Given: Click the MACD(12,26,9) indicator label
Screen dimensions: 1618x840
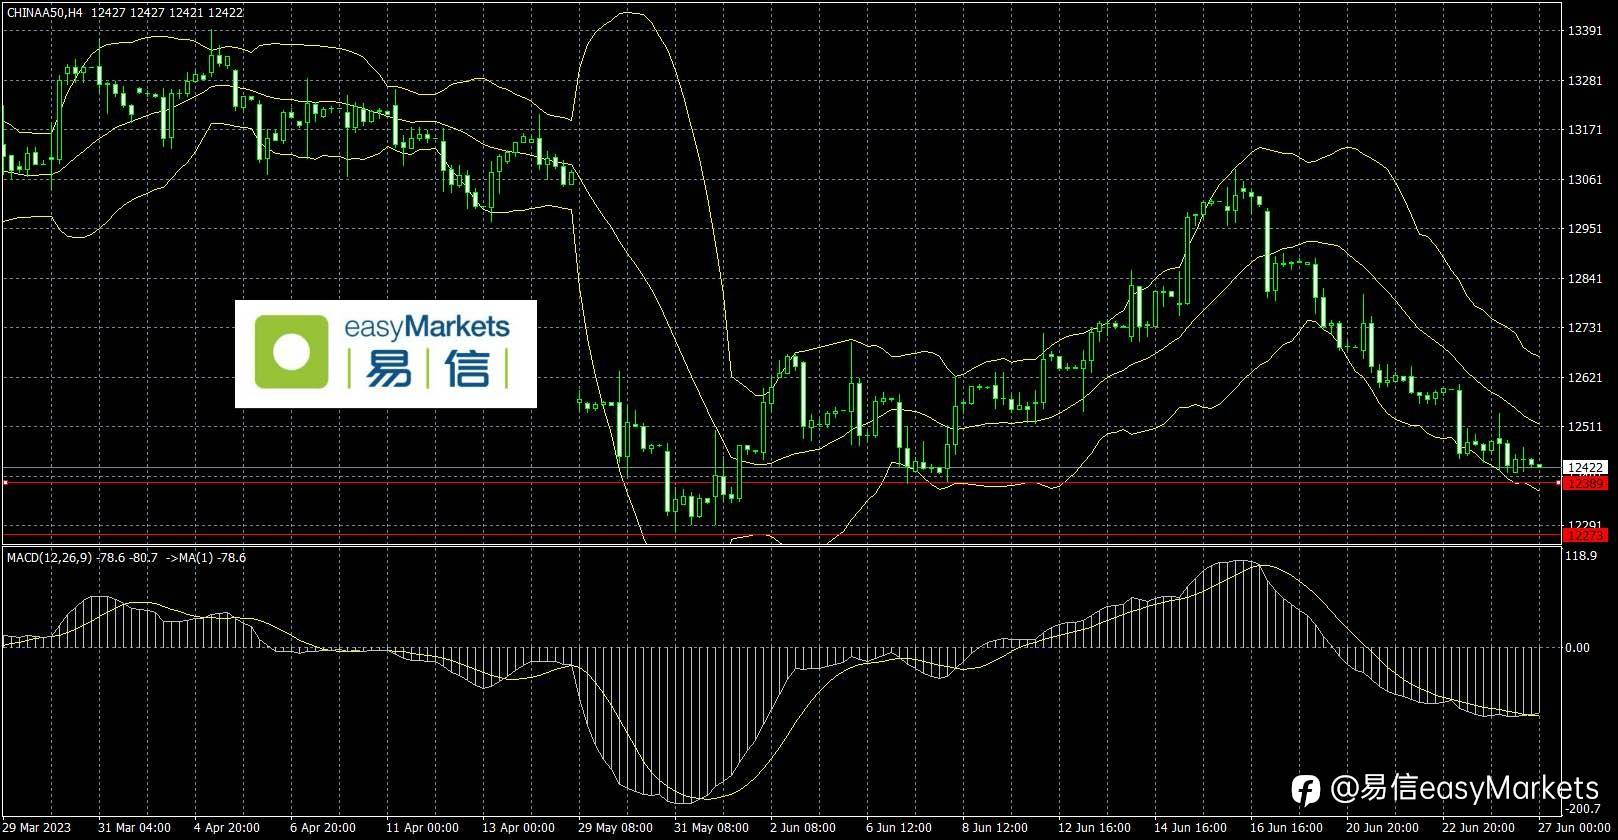Looking at the screenshot, I should 50,557.
